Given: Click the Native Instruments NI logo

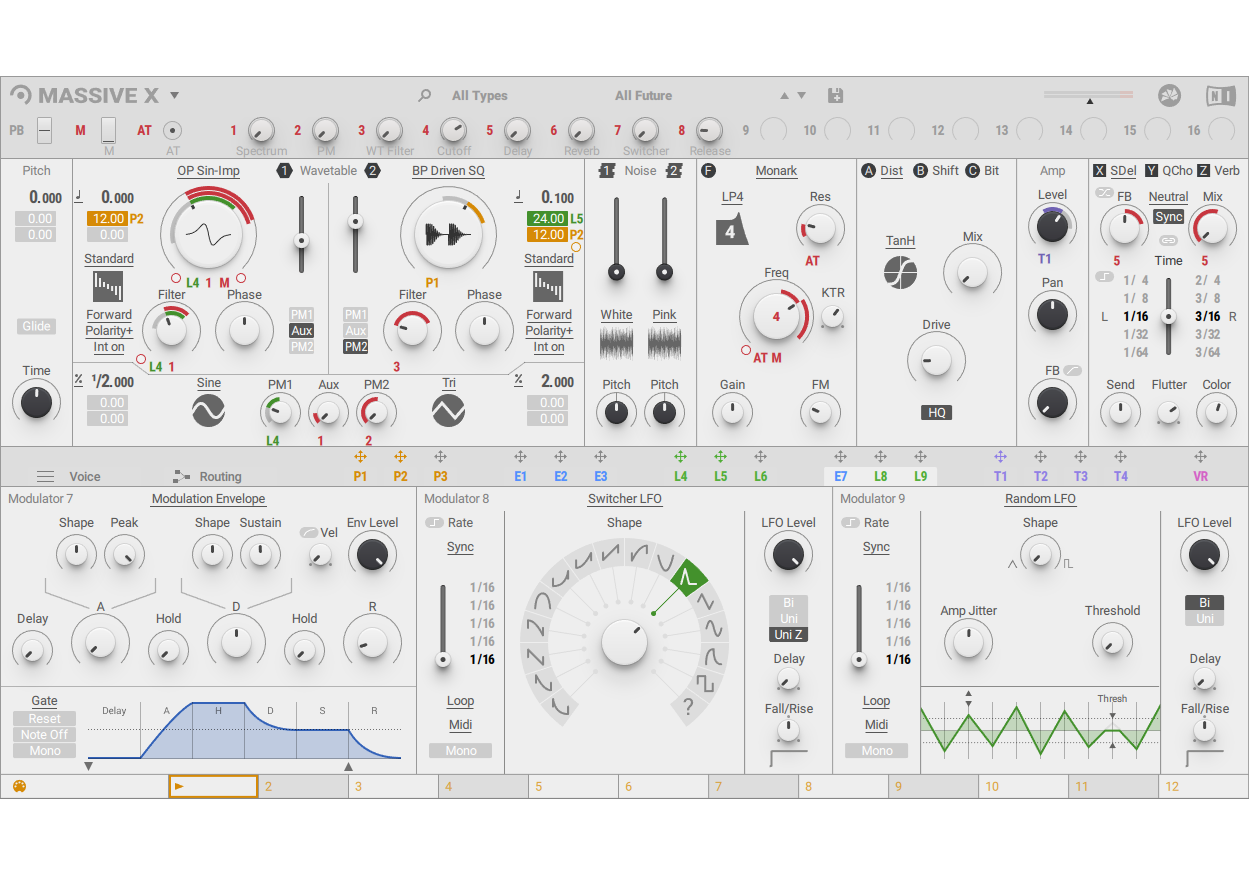Looking at the screenshot, I should coord(1220,95).
